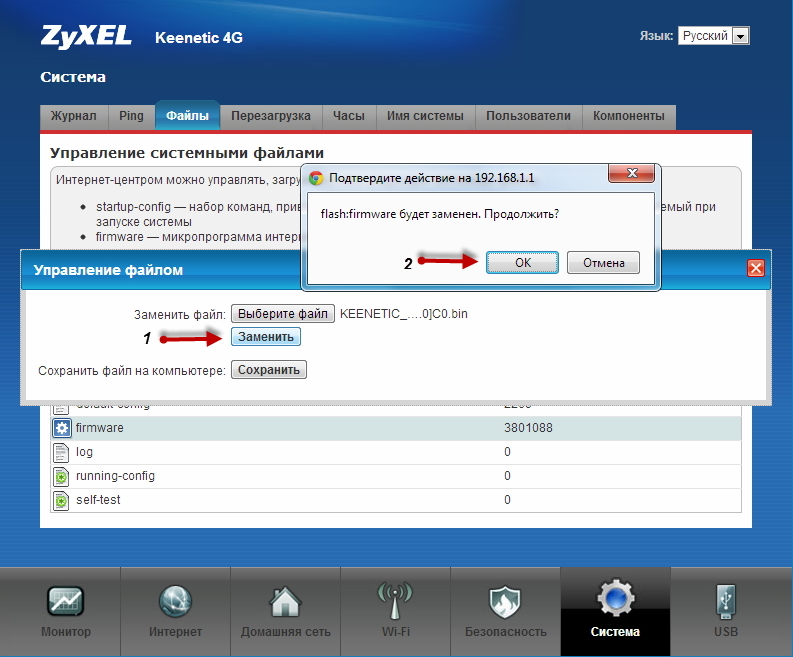This screenshot has height=657, width=793.
Task: Click the Заменить button
Action: tap(266, 337)
